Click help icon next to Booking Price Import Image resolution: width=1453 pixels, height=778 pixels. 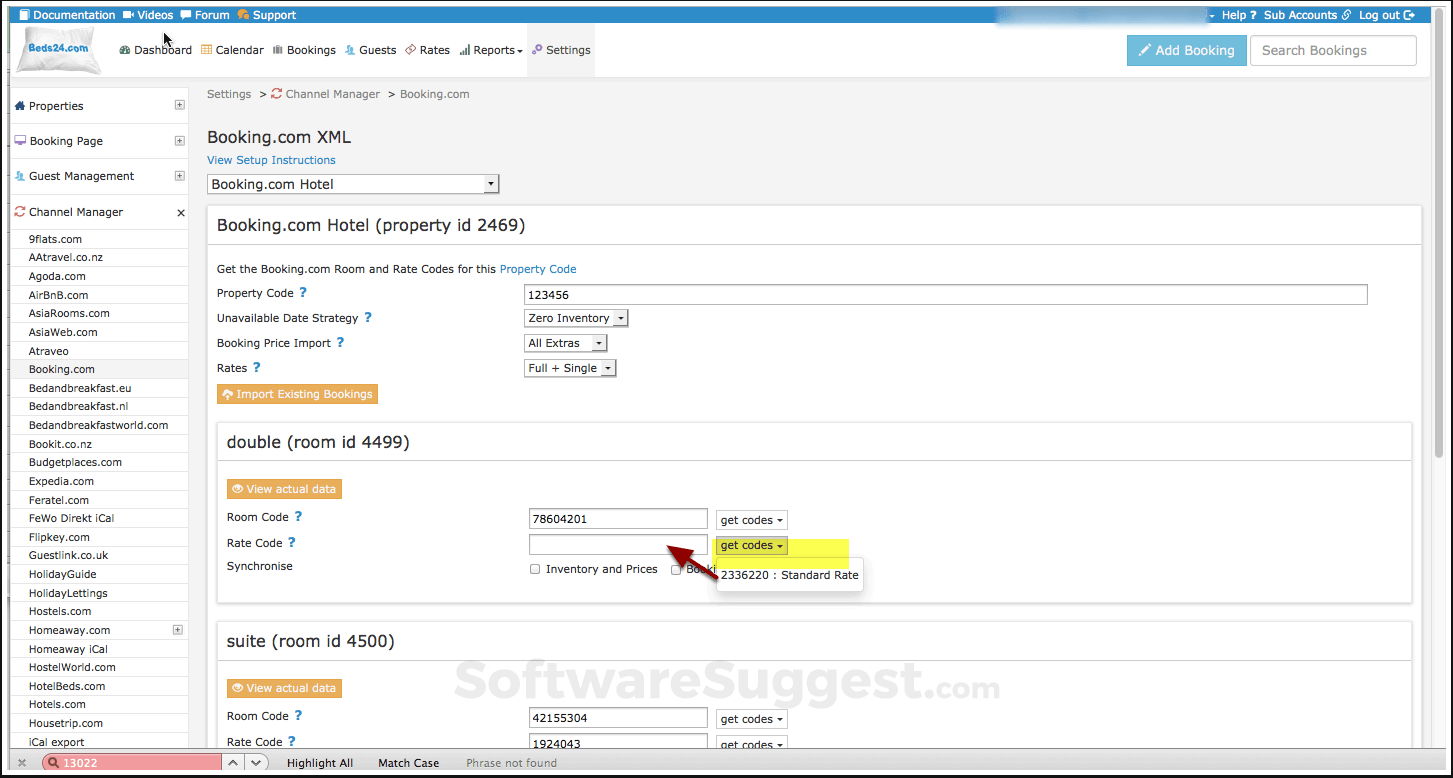coord(340,343)
